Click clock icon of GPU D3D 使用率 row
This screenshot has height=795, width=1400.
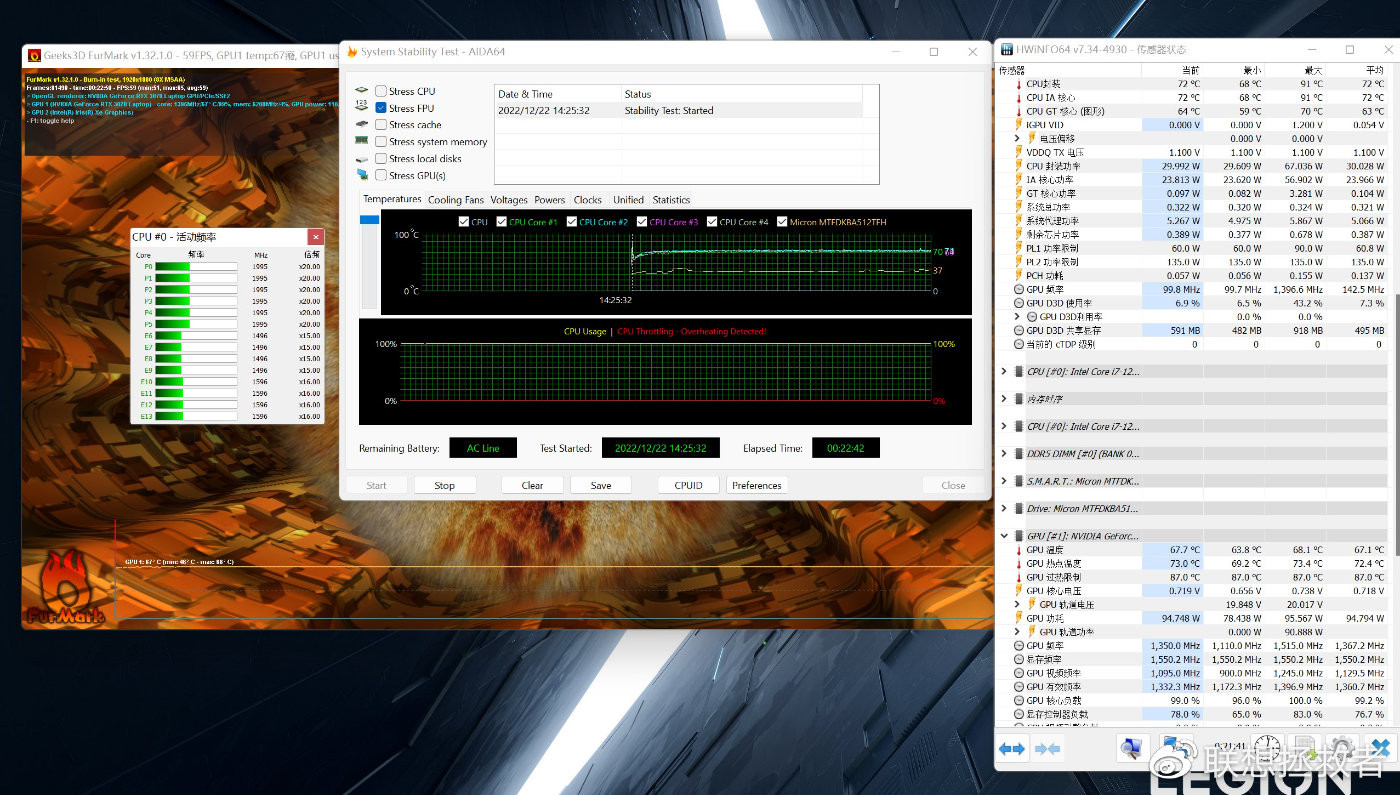pyautogui.click(x=1019, y=303)
